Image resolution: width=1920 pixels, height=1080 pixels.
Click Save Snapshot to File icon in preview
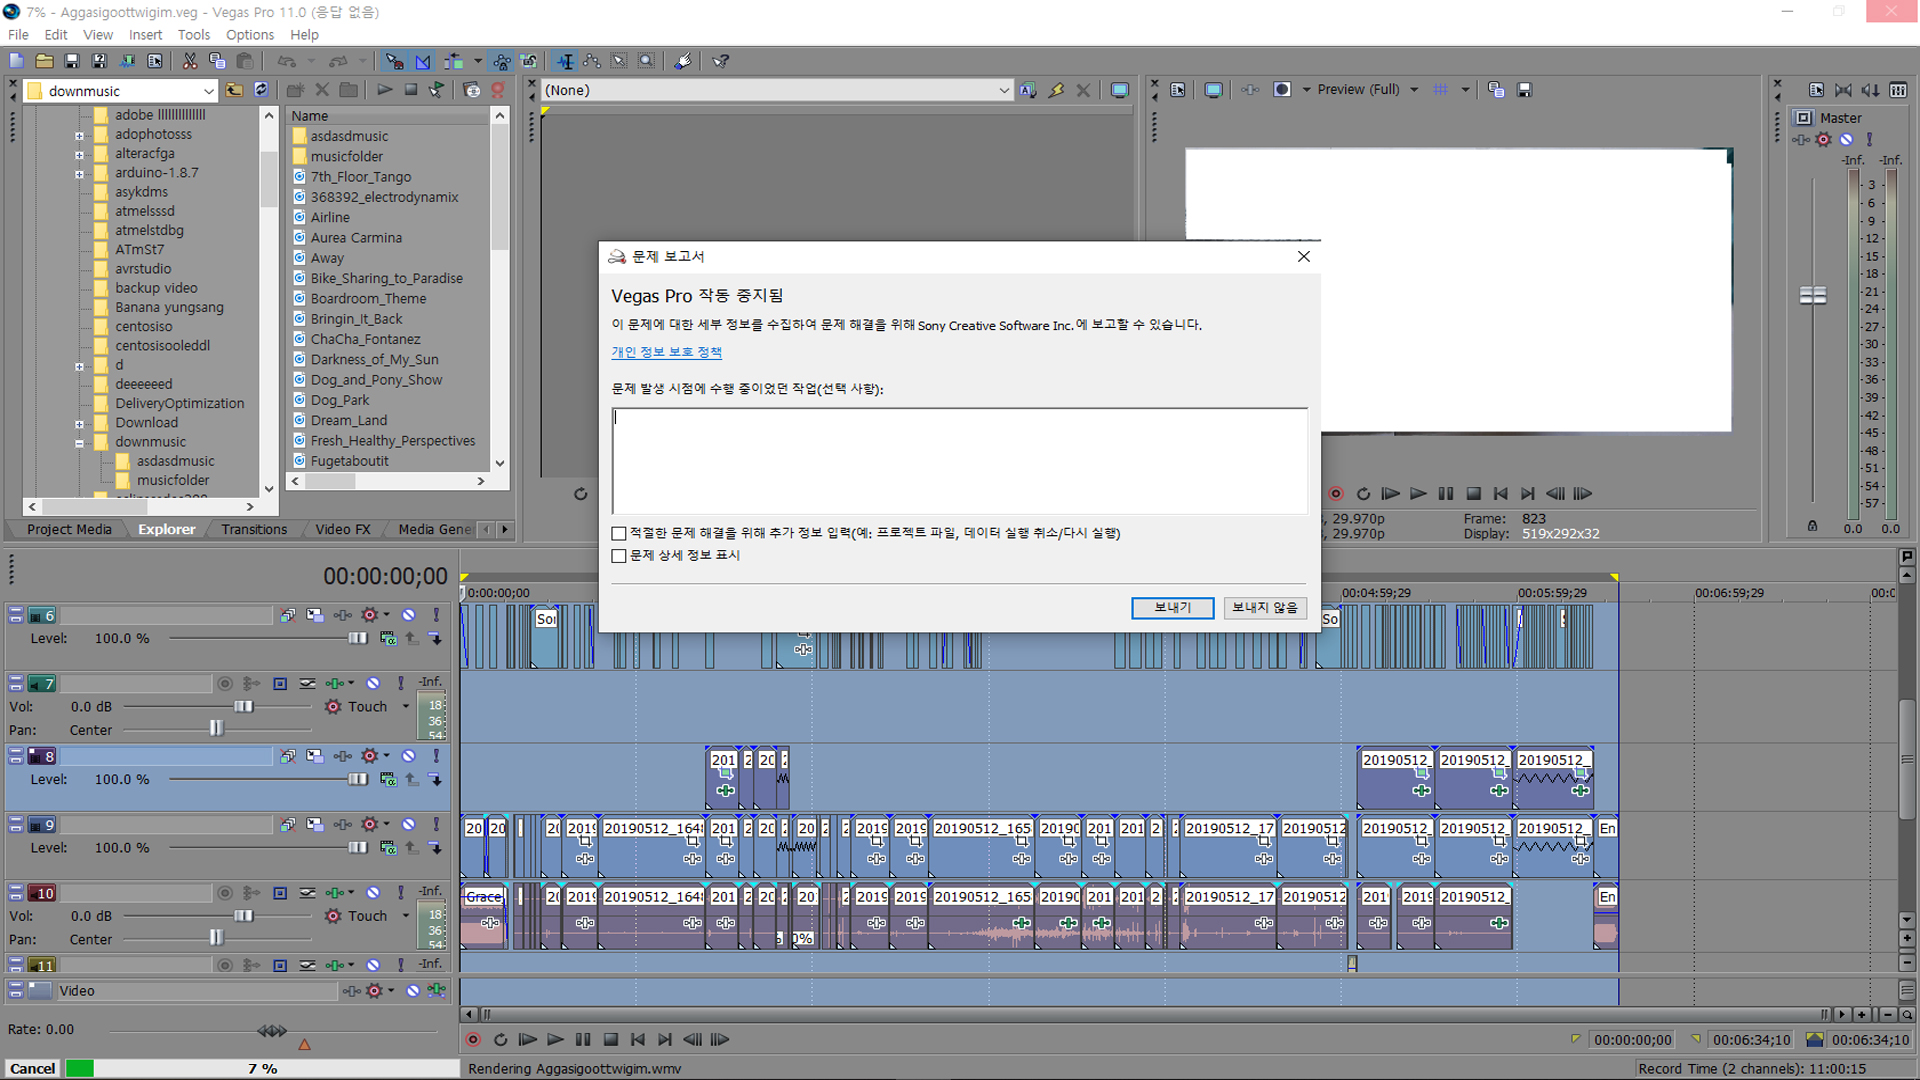(x=1524, y=90)
